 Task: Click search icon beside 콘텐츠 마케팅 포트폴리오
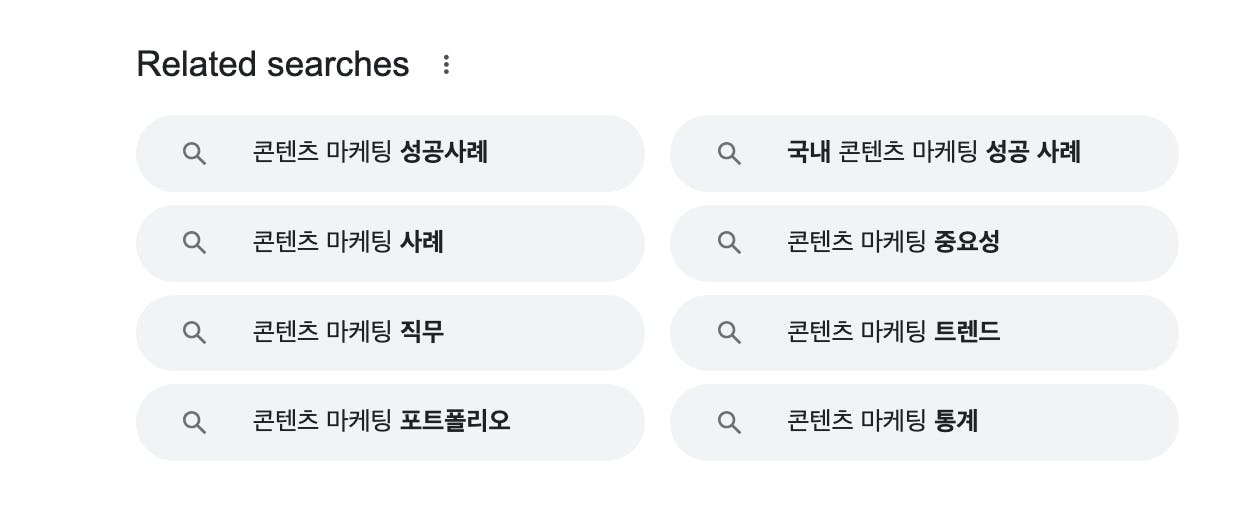[194, 422]
